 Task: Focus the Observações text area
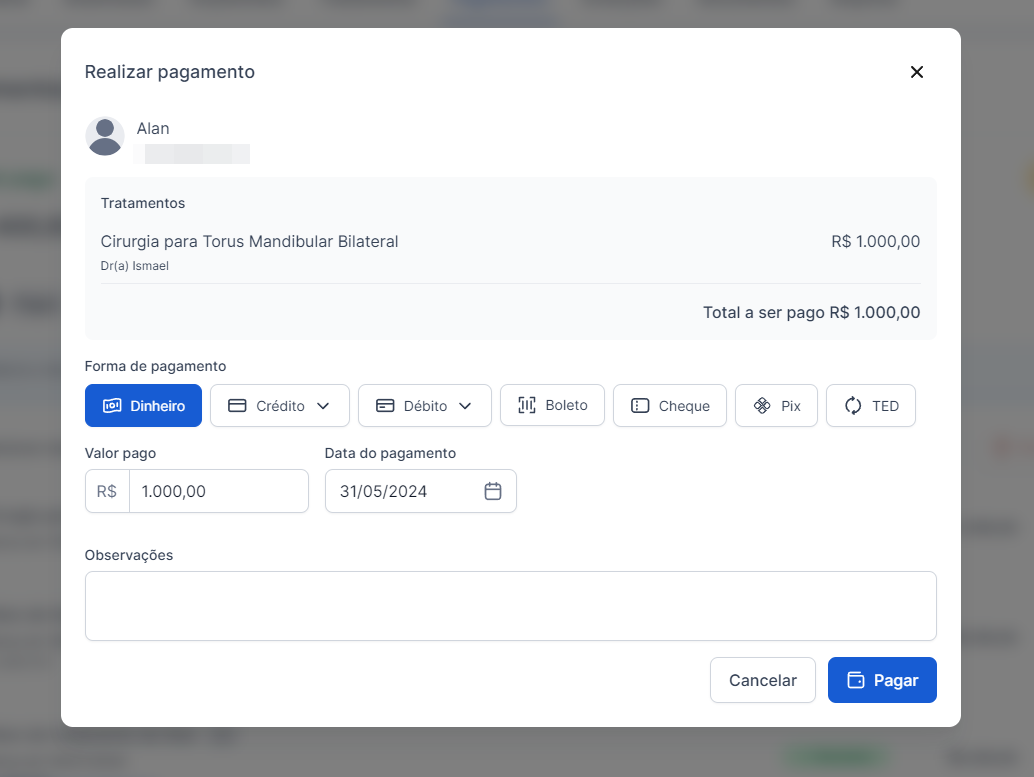point(510,606)
